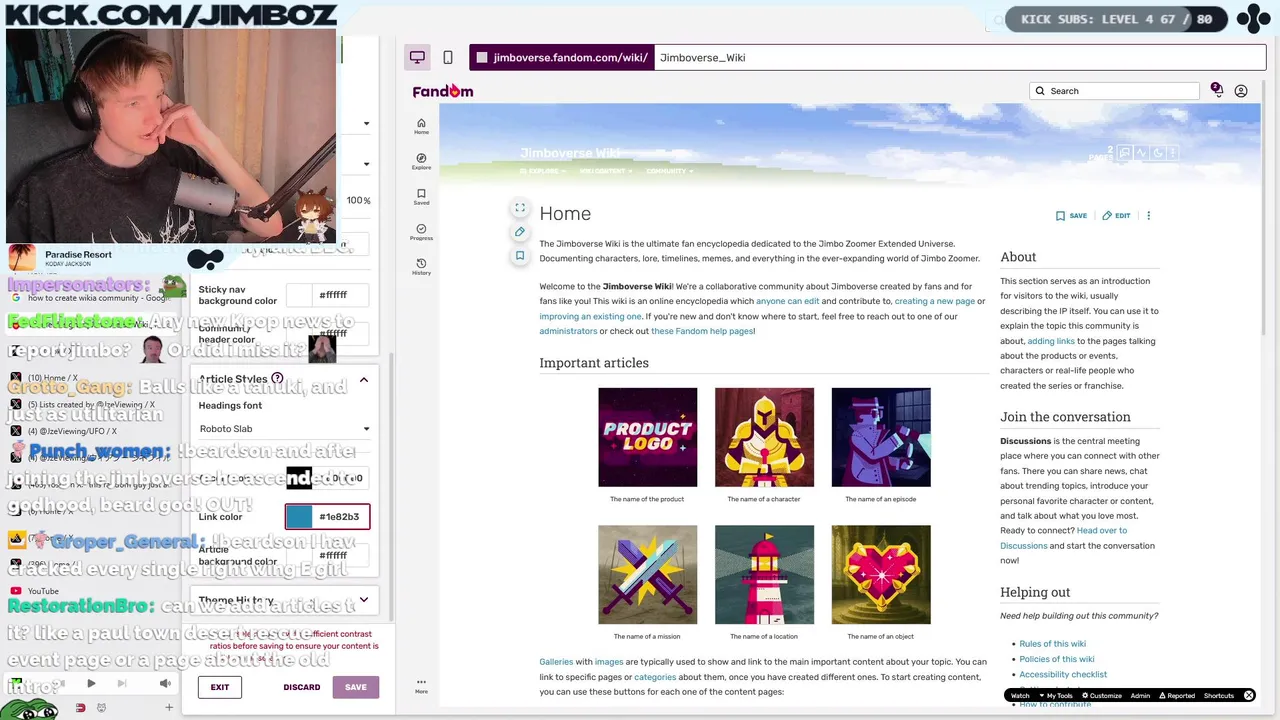Go to Home in Fandom sidebar
The height and width of the screenshot is (720, 1280).
click(421, 126)
